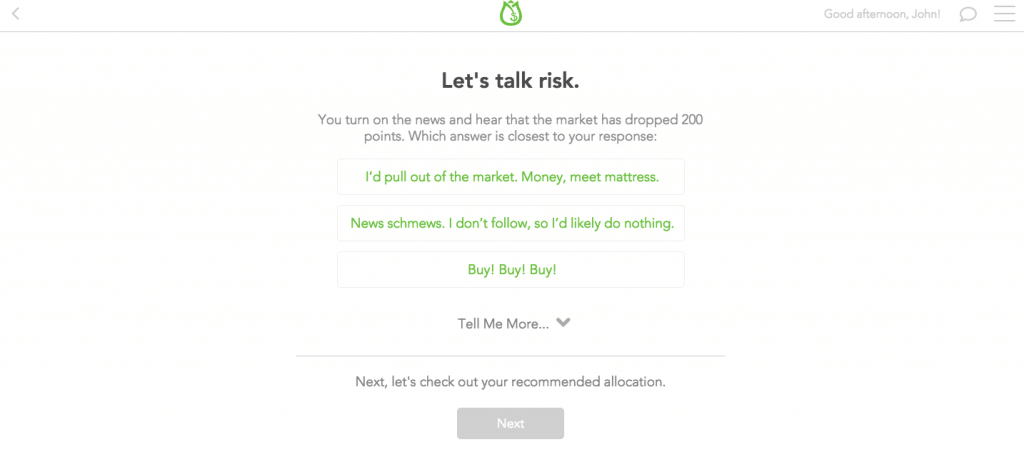Click the green tulip dollar logo
This screenshot has height=462, width=1024.
tap(511, 14)
